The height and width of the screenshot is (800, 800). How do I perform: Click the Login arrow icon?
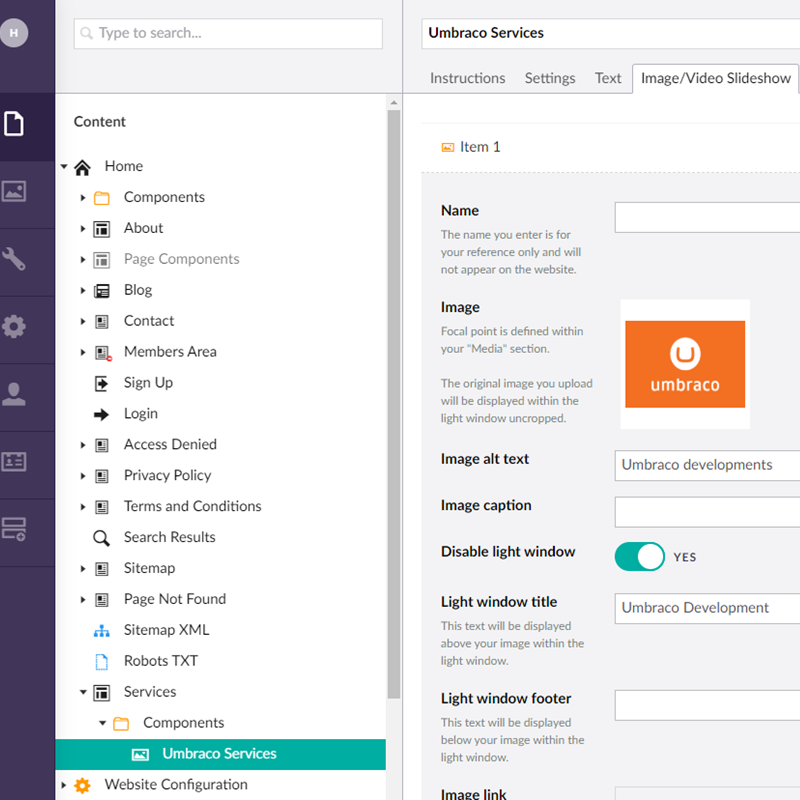click(x=102, y=414)
